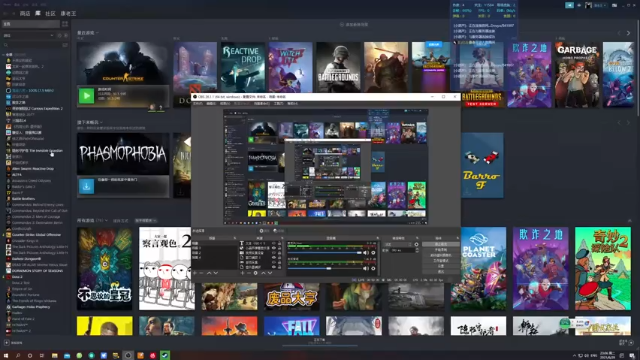Click the Steam icon in the Windows taskbar
This screenshot has height=360, width=640.
(x=165, y=356)
